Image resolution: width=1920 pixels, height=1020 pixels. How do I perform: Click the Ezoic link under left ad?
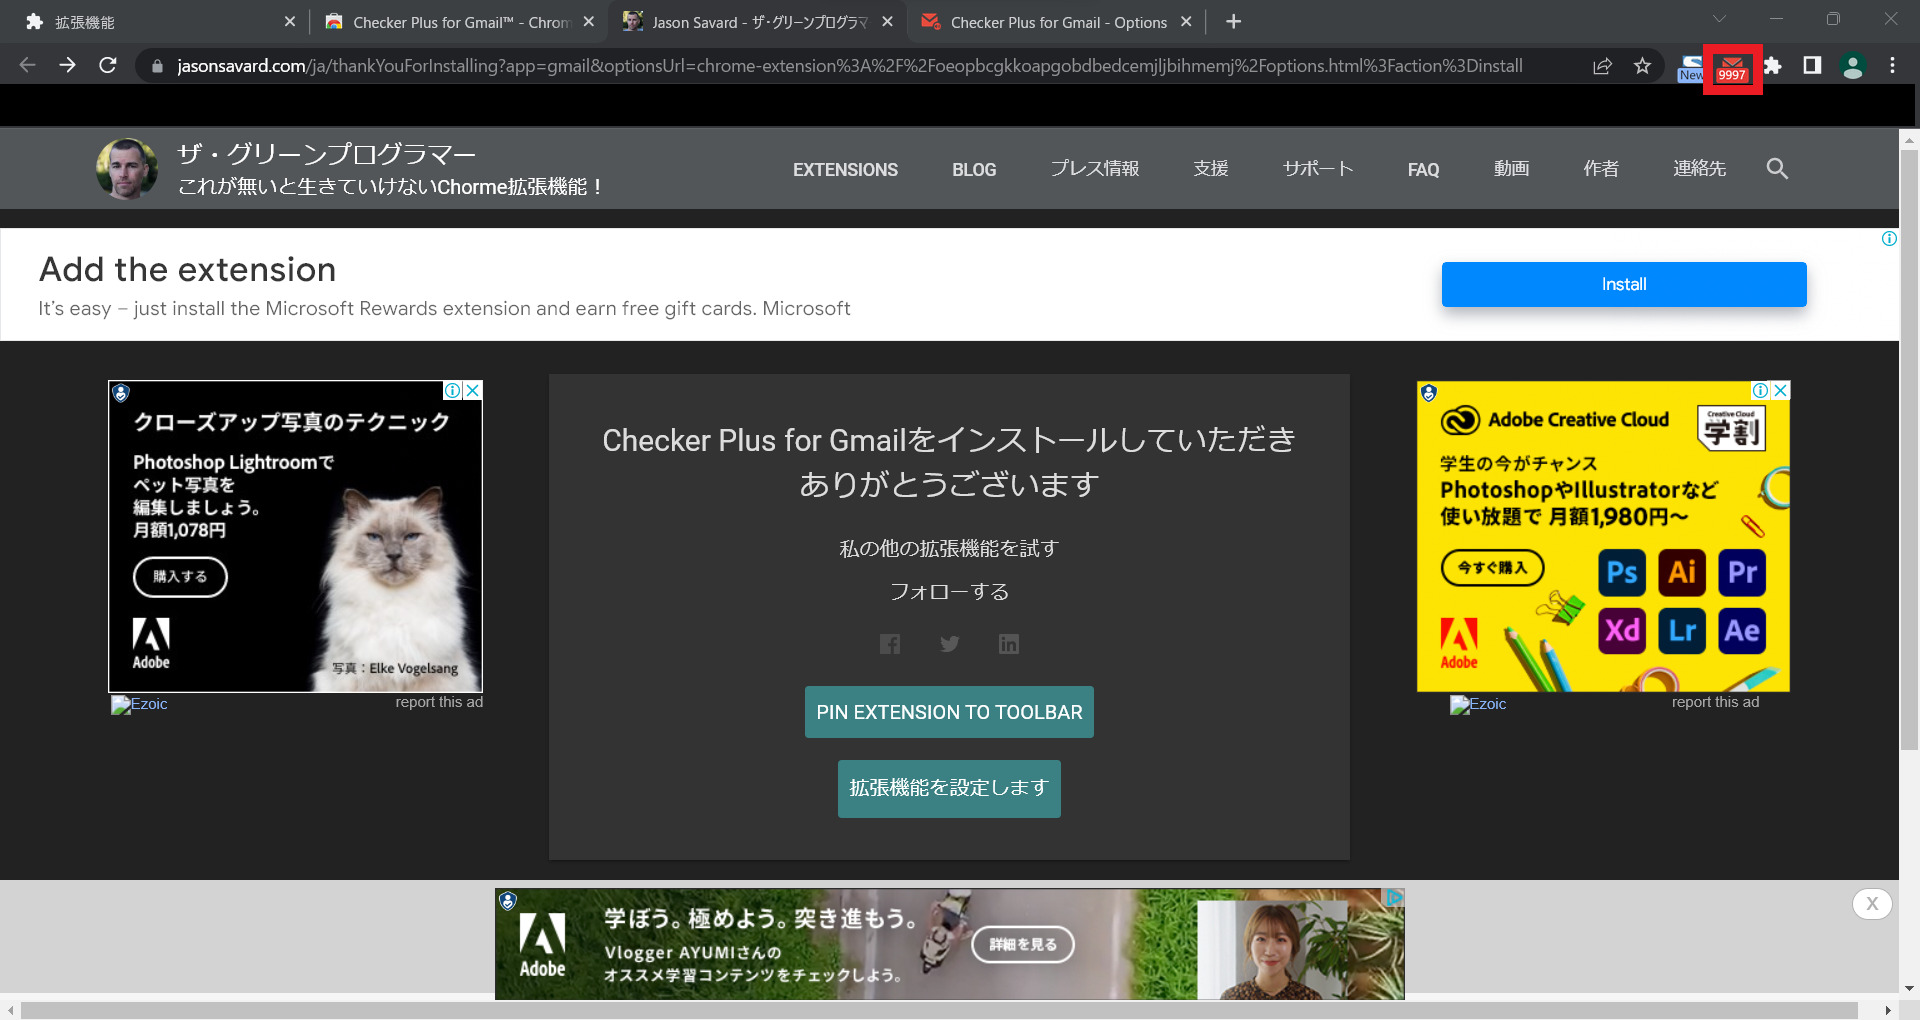point(139,704)
